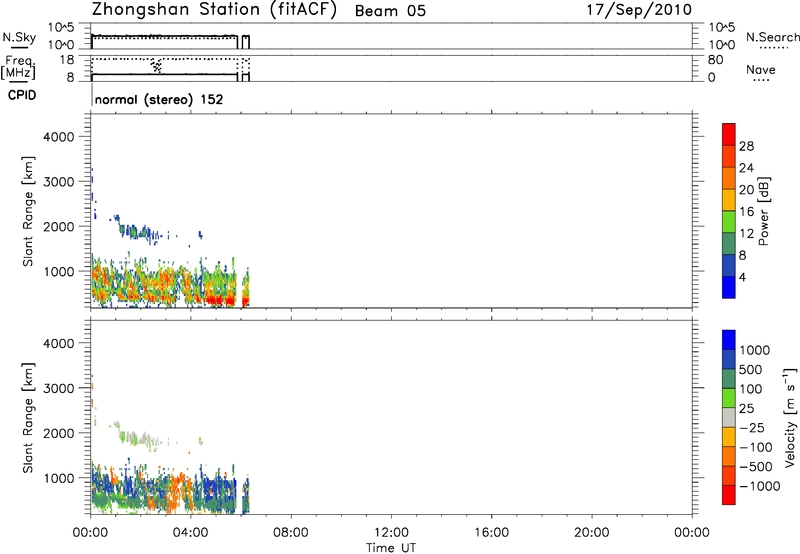
Task: Click the 'normal (stereo) 152' text
Action: coord(159,99)
